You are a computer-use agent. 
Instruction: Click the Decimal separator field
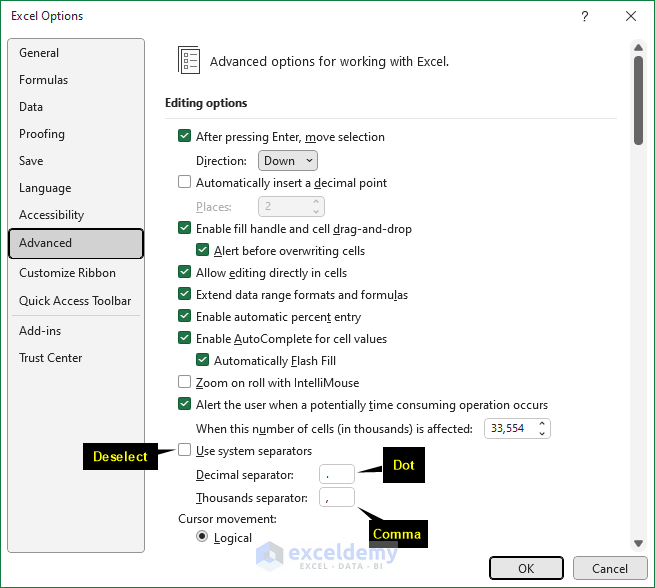click(337, 474)
